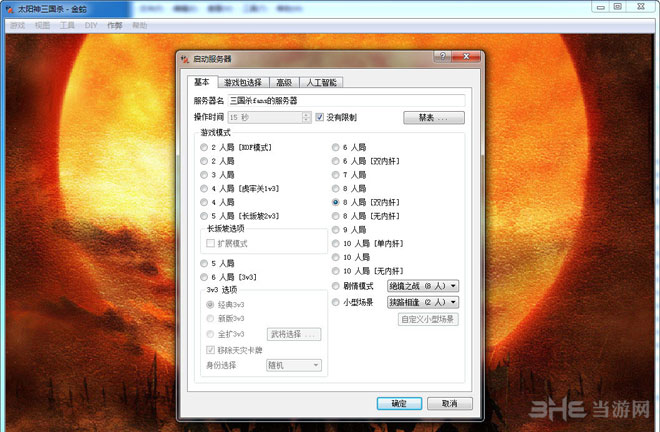Pick the 2 人局 [KOF模式] option
Image resolution: width=660 pixels, height=432 pixels.
(205, 147)
